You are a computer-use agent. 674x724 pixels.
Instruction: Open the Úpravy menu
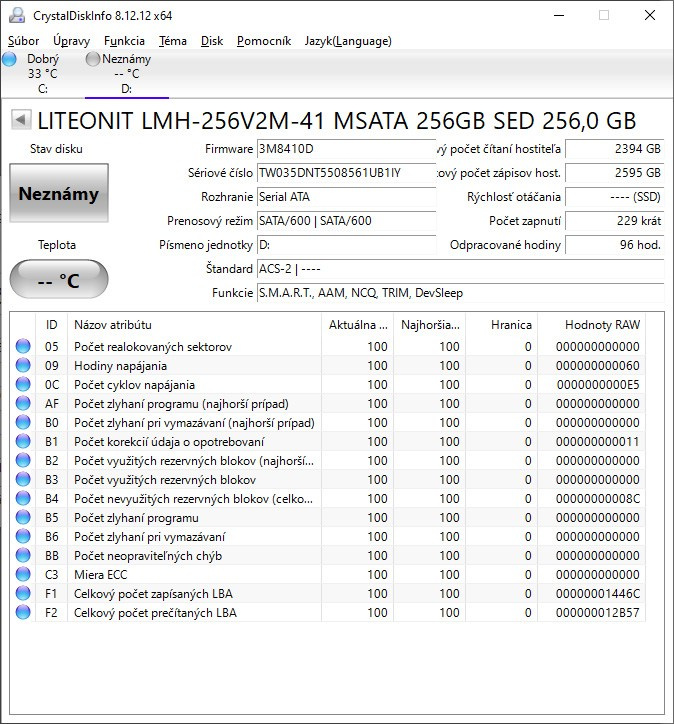point(71,41)
